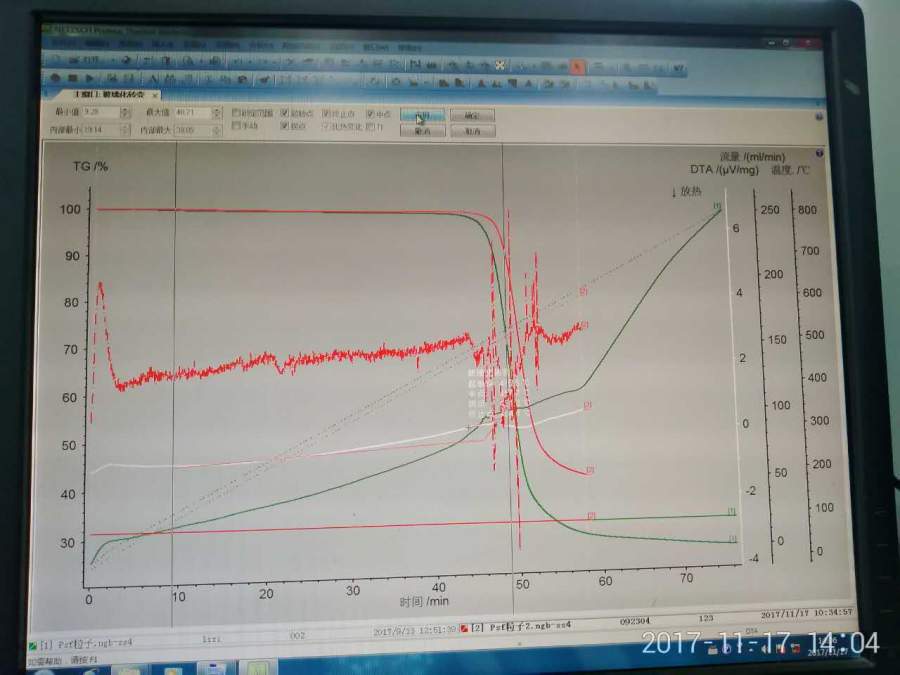900x675 pixels.
Task: Click the white X-shaped icon in top toolbar
Action: 499,65
